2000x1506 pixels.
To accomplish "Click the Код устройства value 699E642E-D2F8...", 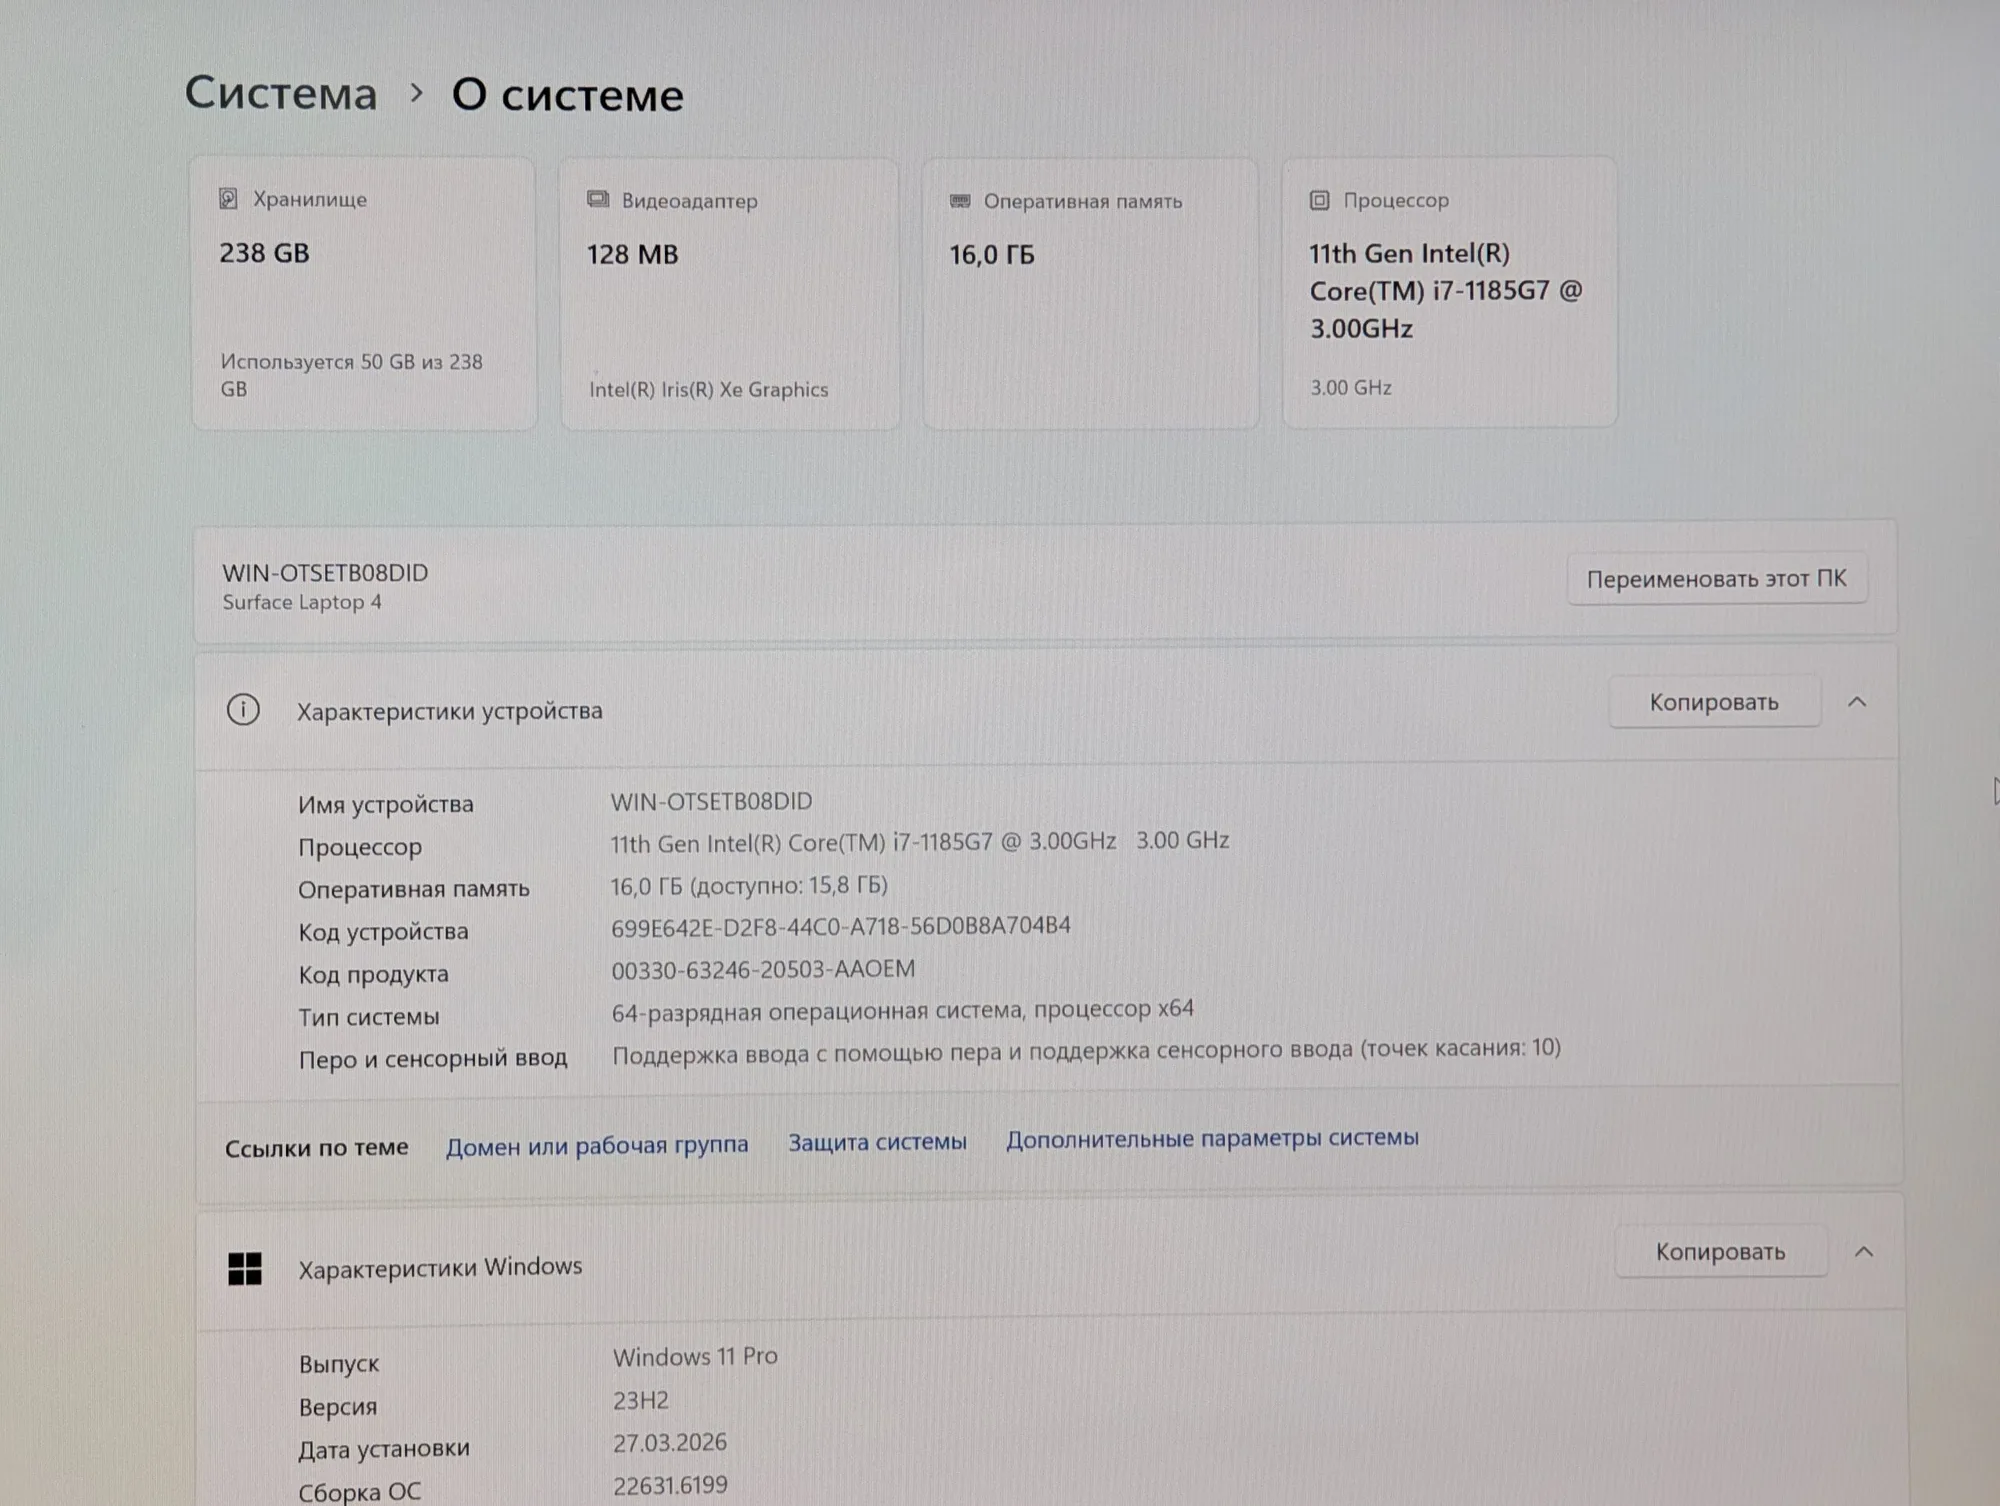I will pyautogui.click(x=840, y=926).
